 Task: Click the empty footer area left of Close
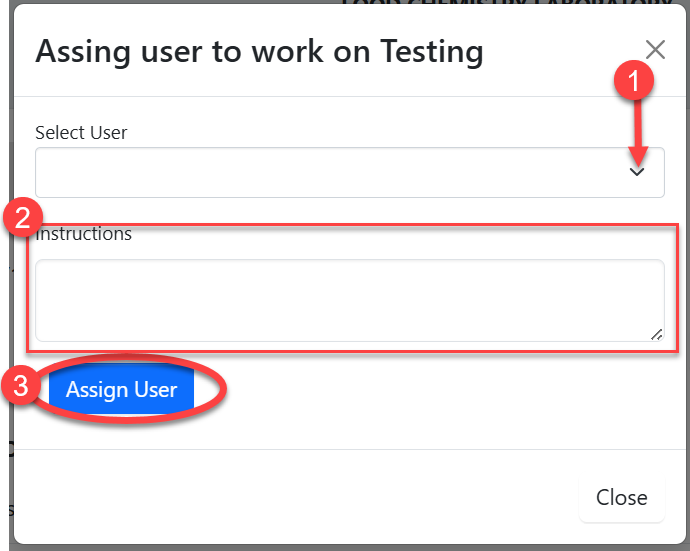pyautogui.click(x=300, y=498)
